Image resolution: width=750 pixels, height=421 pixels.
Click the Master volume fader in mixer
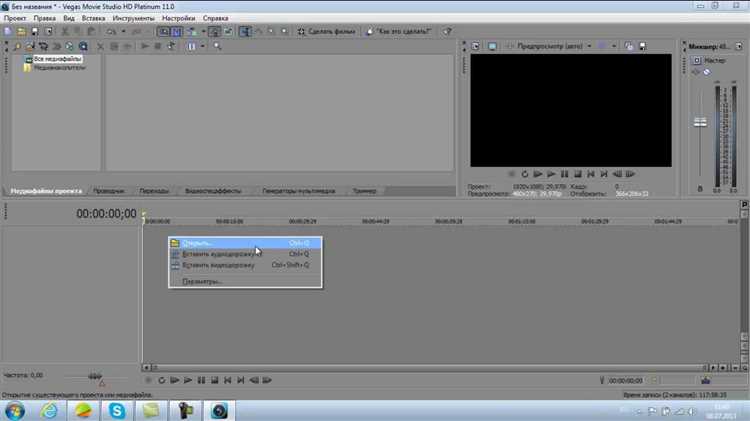tap(700, 122)
